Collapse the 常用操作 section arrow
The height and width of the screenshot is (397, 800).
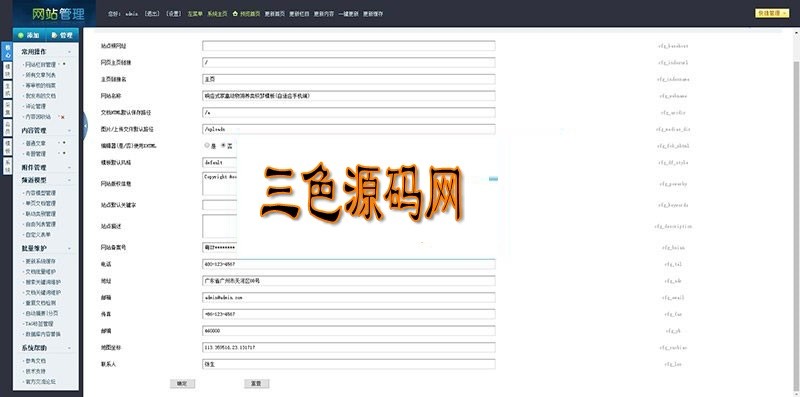(x=70, y=52)
